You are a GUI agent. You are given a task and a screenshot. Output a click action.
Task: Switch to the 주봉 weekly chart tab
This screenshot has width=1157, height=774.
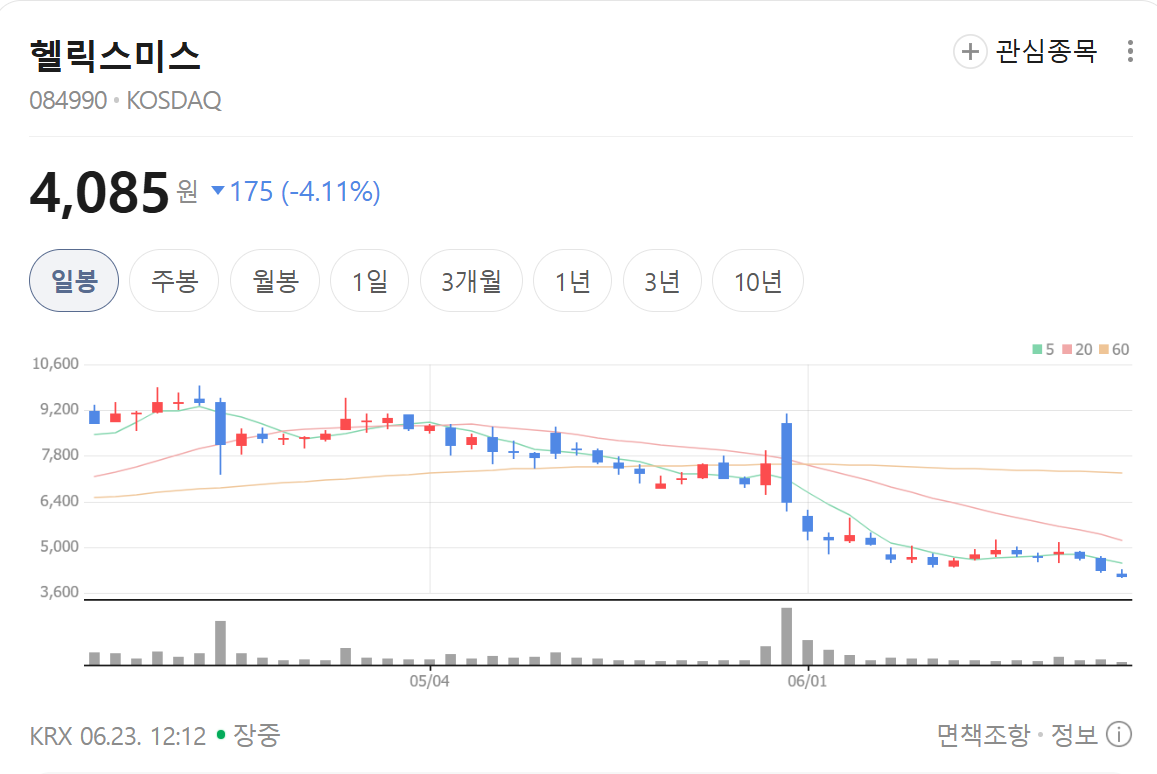coord(174,281)
